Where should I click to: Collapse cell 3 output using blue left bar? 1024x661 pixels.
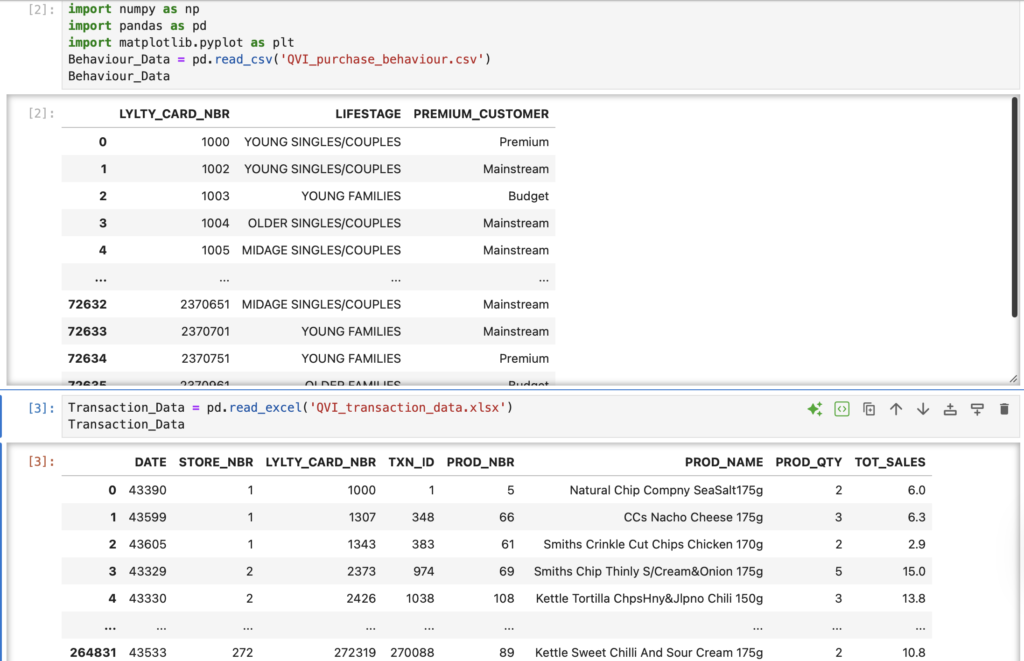coord(3,550)
